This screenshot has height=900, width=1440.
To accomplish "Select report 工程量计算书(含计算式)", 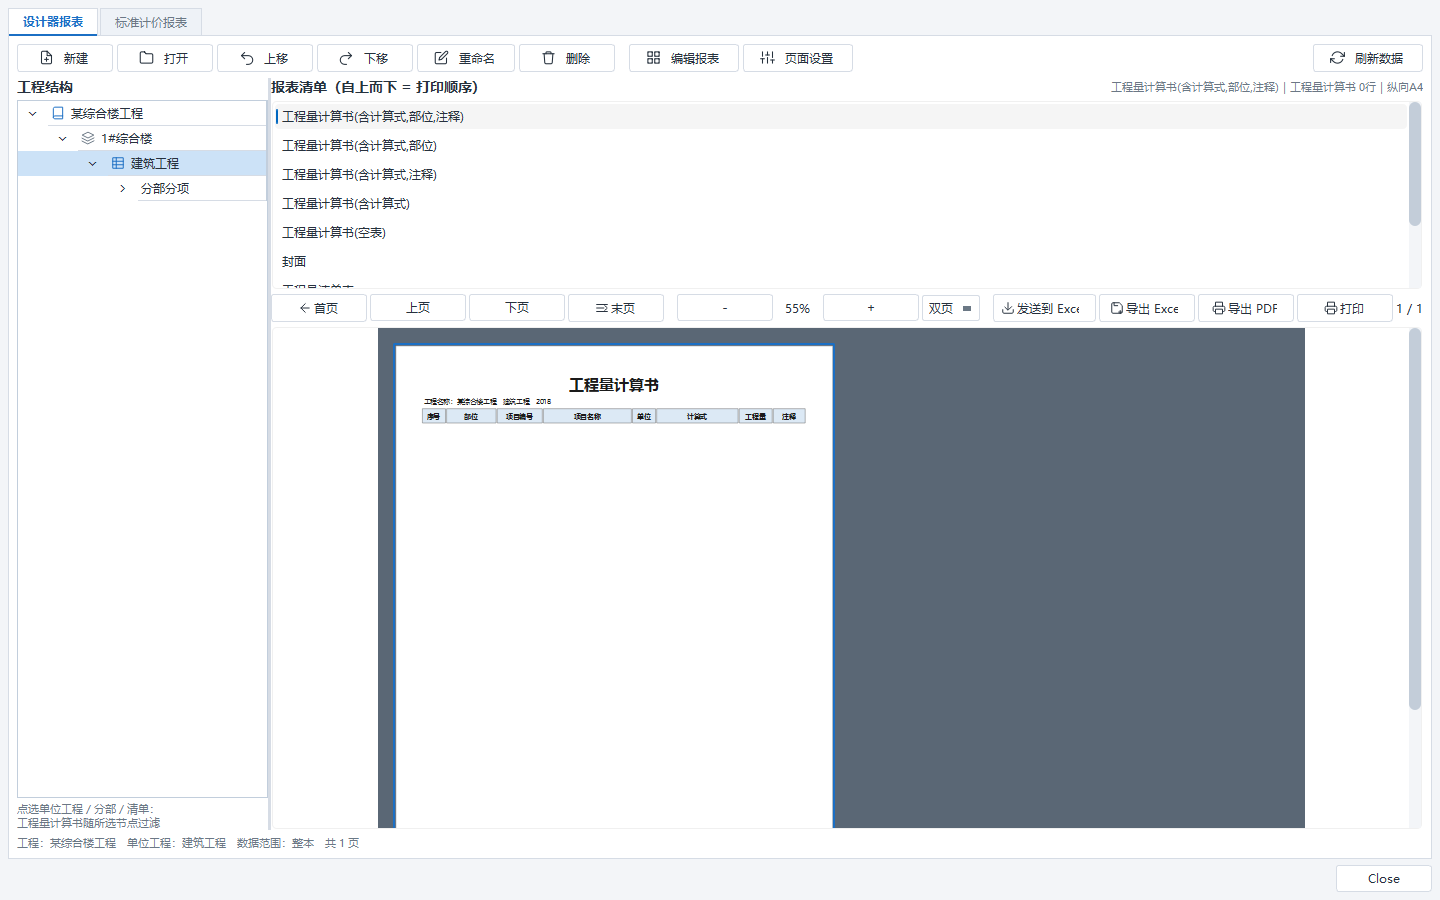I will (841, 204).
